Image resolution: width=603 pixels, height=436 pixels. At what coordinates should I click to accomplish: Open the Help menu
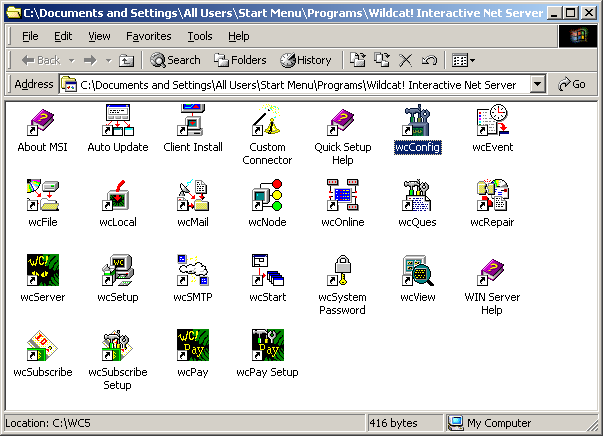pyautogui.click(x=238, y=37)
